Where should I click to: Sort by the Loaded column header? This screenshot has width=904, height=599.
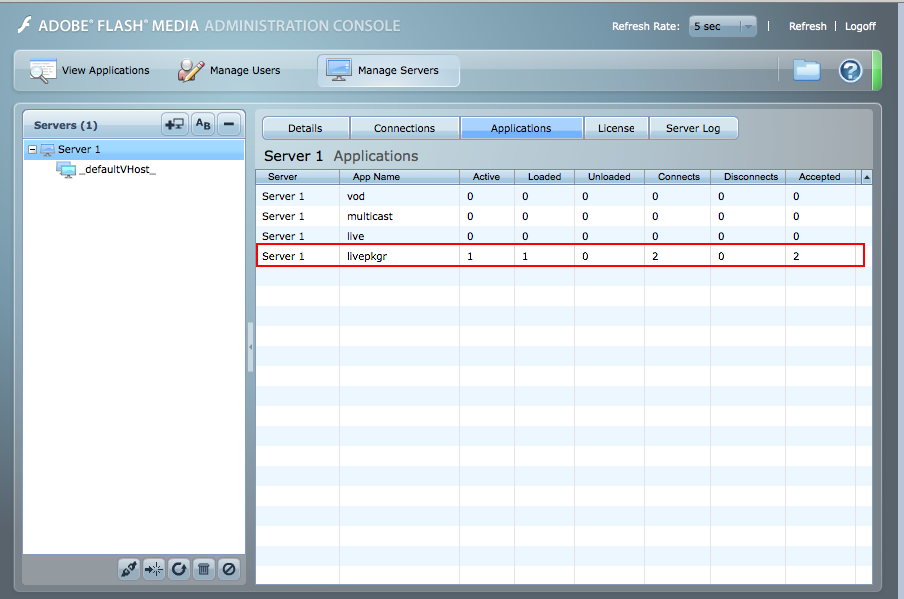pyautogui.click(x=544, y=177)
